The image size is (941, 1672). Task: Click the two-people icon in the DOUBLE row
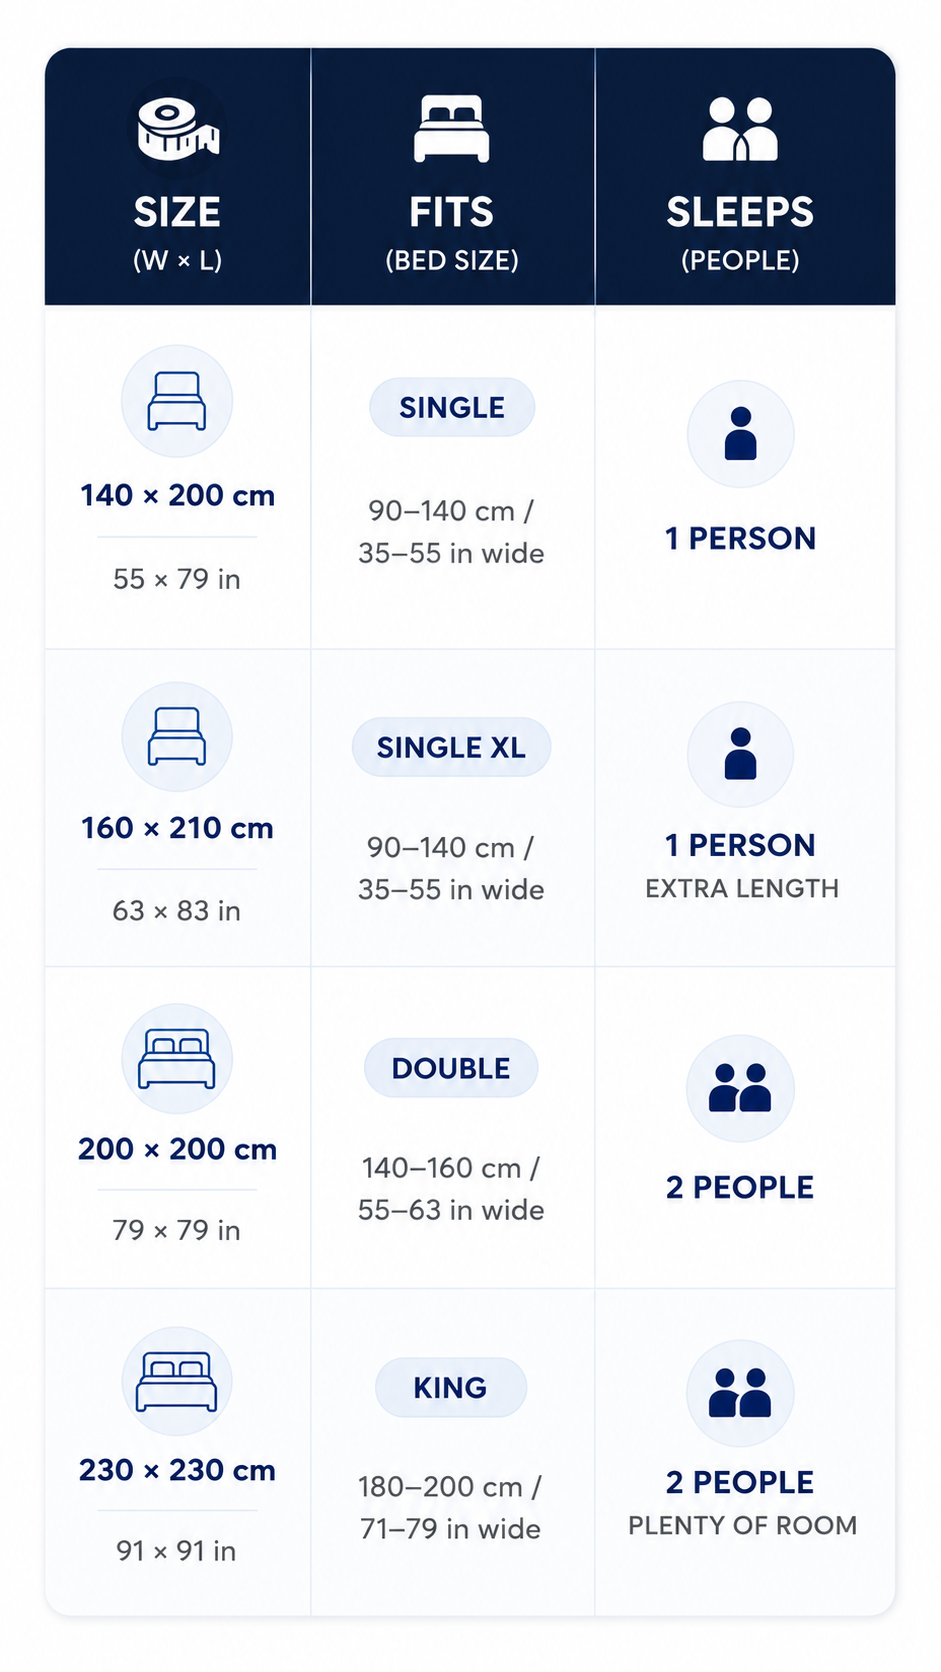tap(740, 1088)
